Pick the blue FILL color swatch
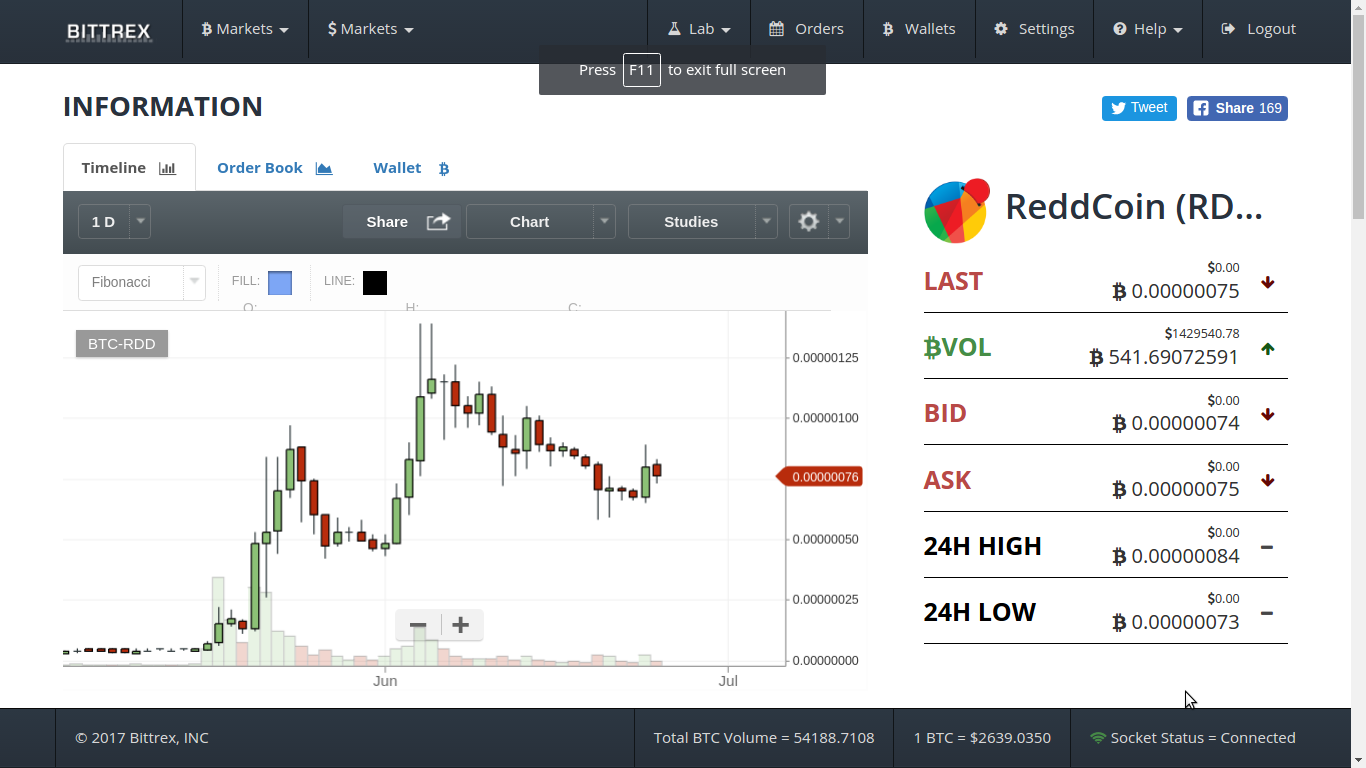1366x768 pixels. click(x=280, y=283)
